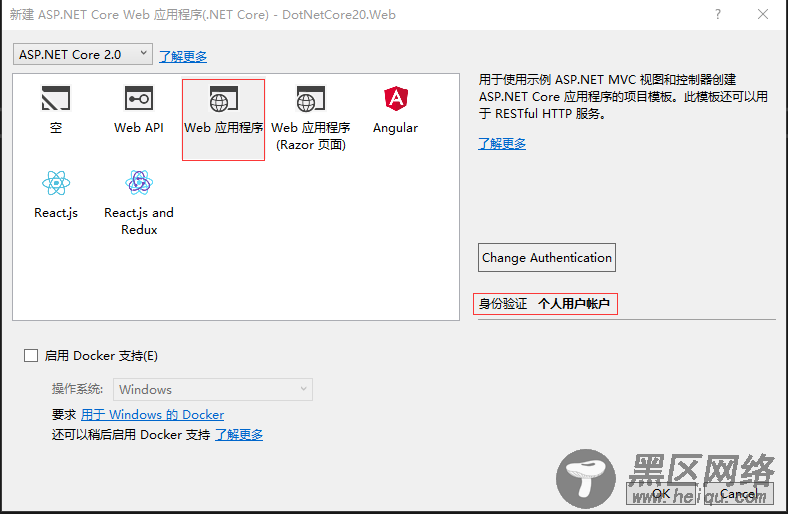The height and width of the screenshot is (514, 788).
Task: Select the React.js and Redux template
Action: click(139, 203)
